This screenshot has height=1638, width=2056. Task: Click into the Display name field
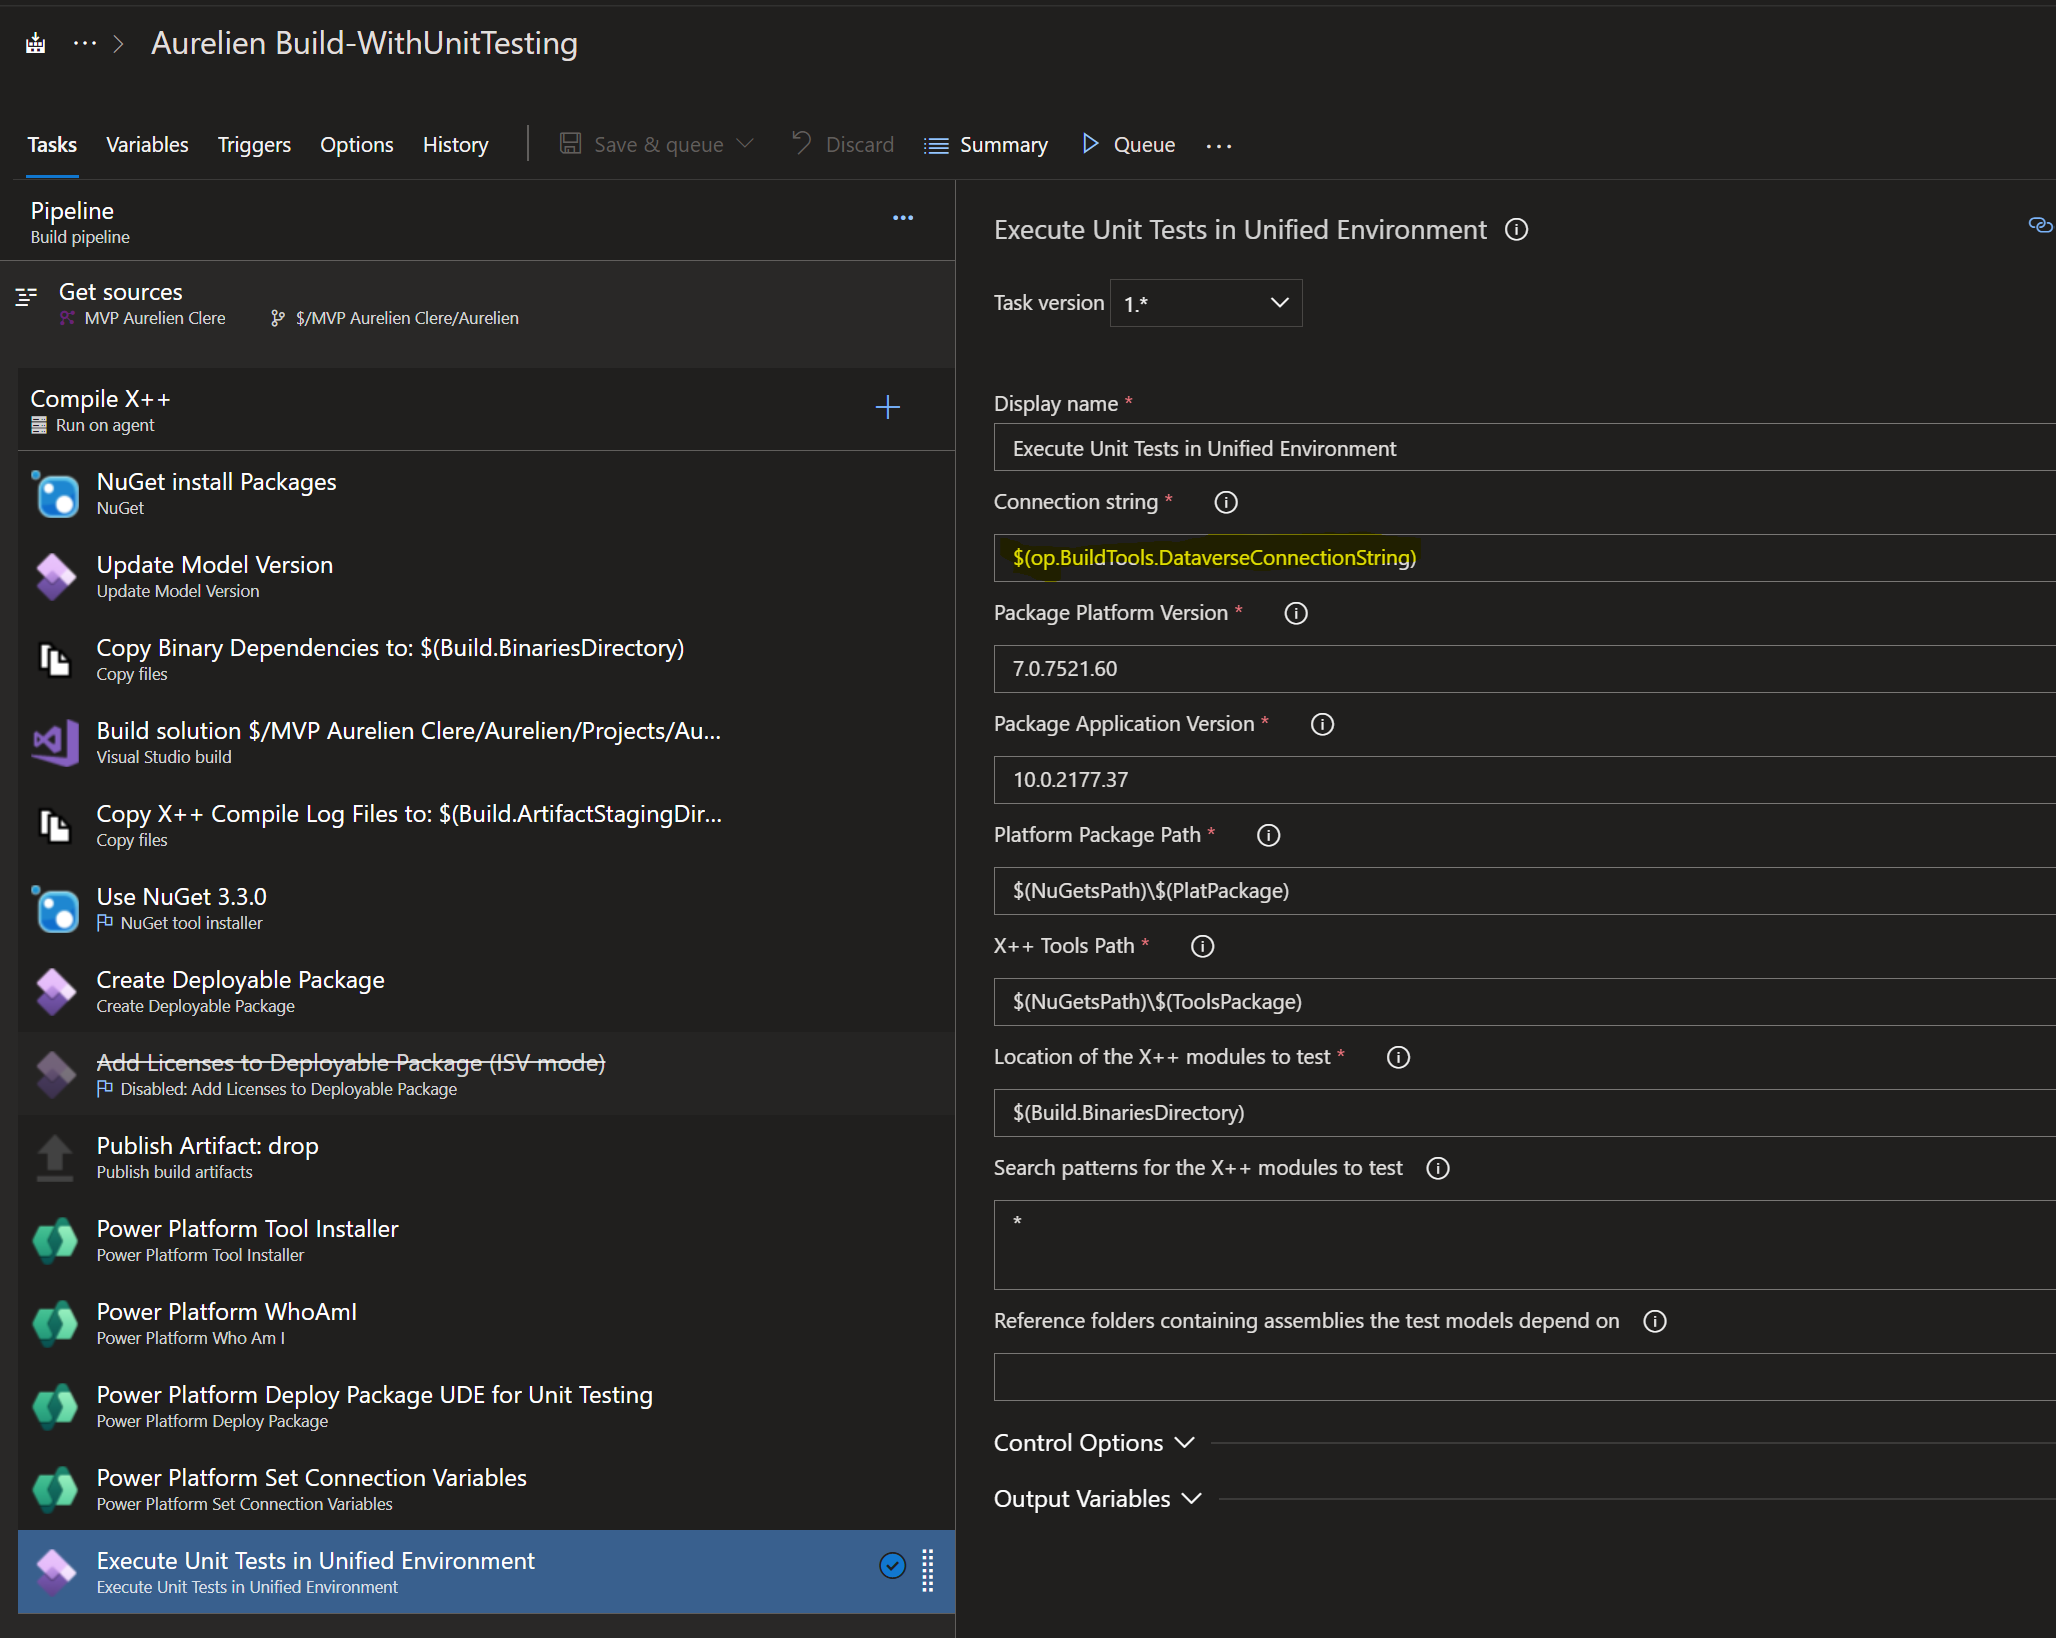point(1524,448)
